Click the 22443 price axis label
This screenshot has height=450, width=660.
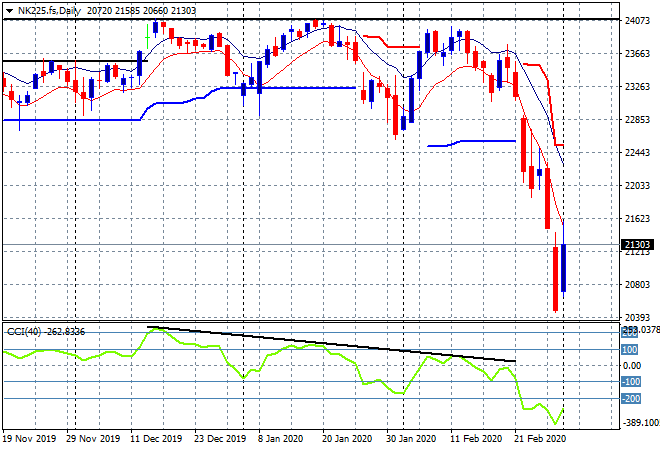[x=637, y=152]
